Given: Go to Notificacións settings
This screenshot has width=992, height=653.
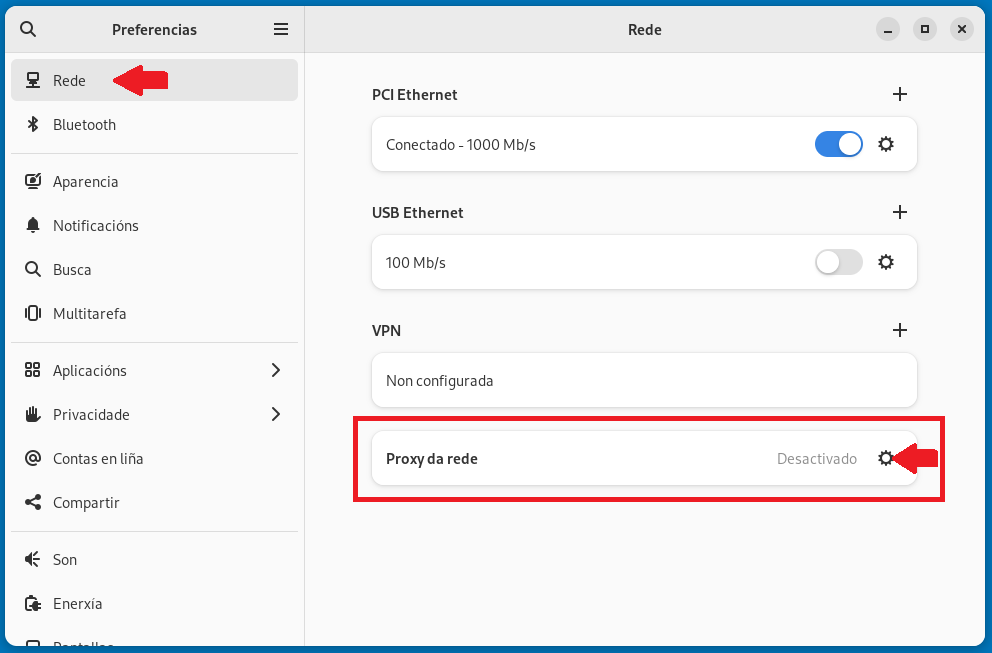Looking at the screenshot, I should tap(96, 226).
